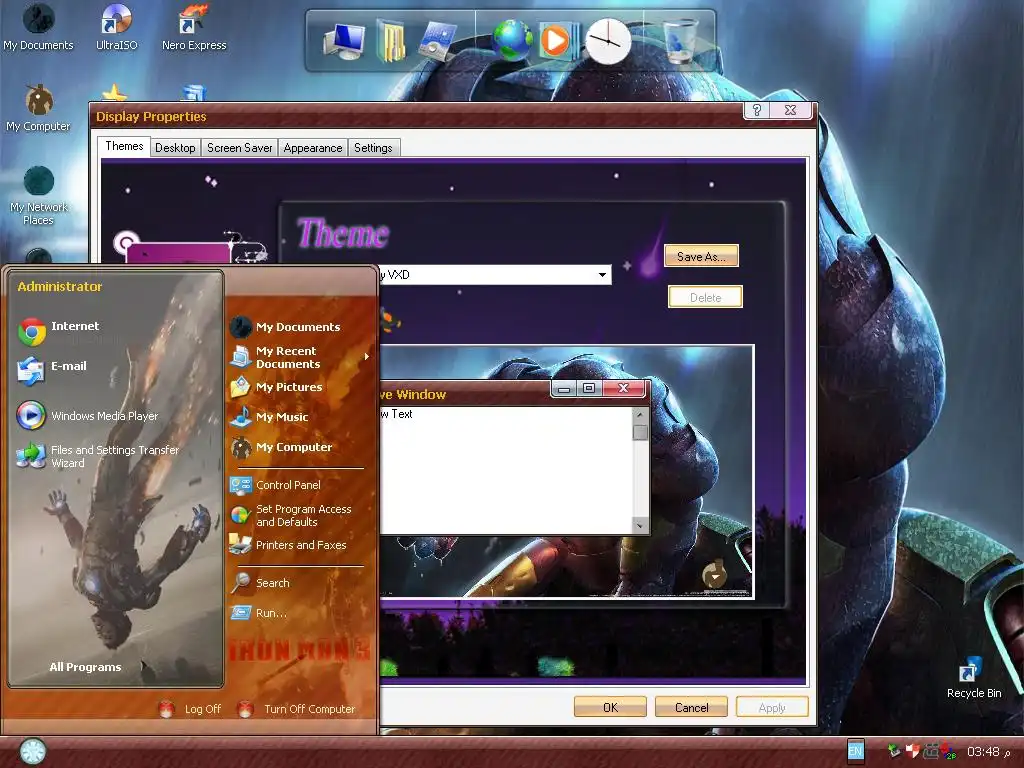The height and width of the screenshot is (768, 1024).
Task: Open Internet Chrome from Start menu
Action: tap(59, 331)
